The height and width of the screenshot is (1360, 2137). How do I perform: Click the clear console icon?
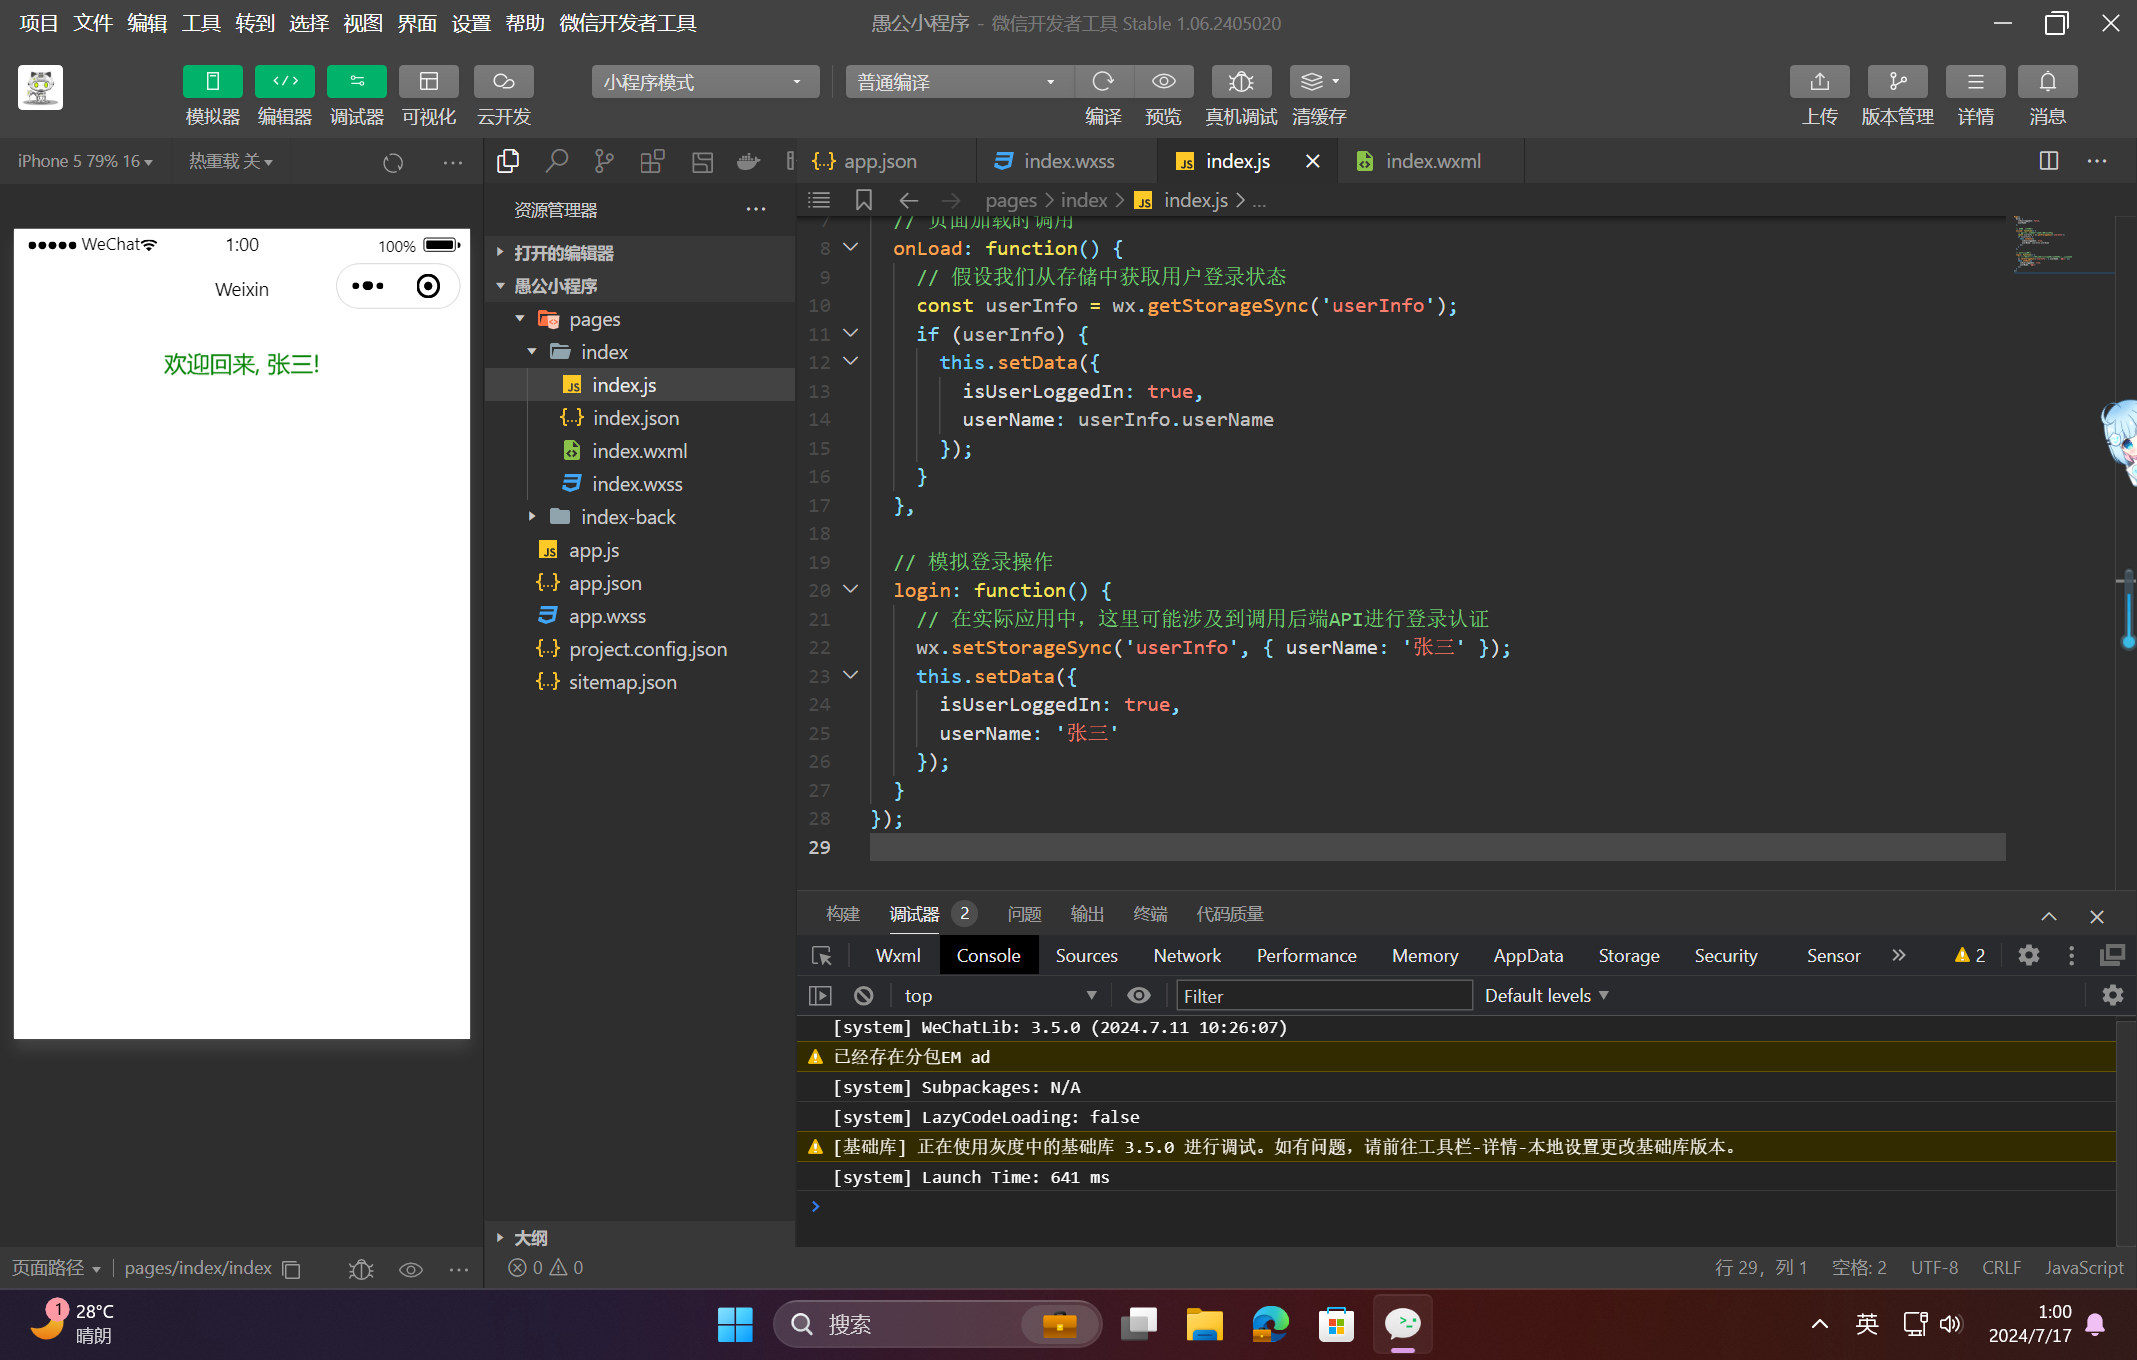[864, 996]
